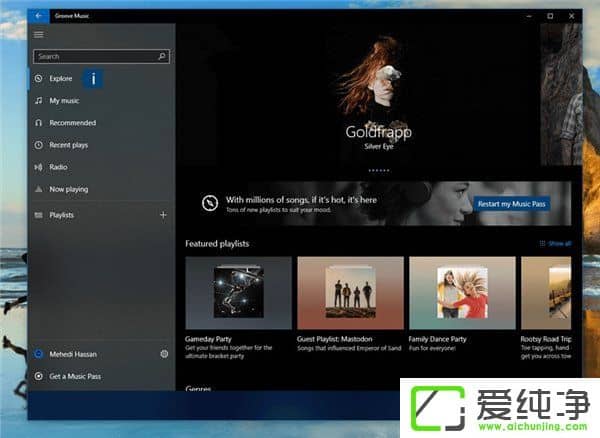
Task: Open the Radio section
Action: click(58, 167)
